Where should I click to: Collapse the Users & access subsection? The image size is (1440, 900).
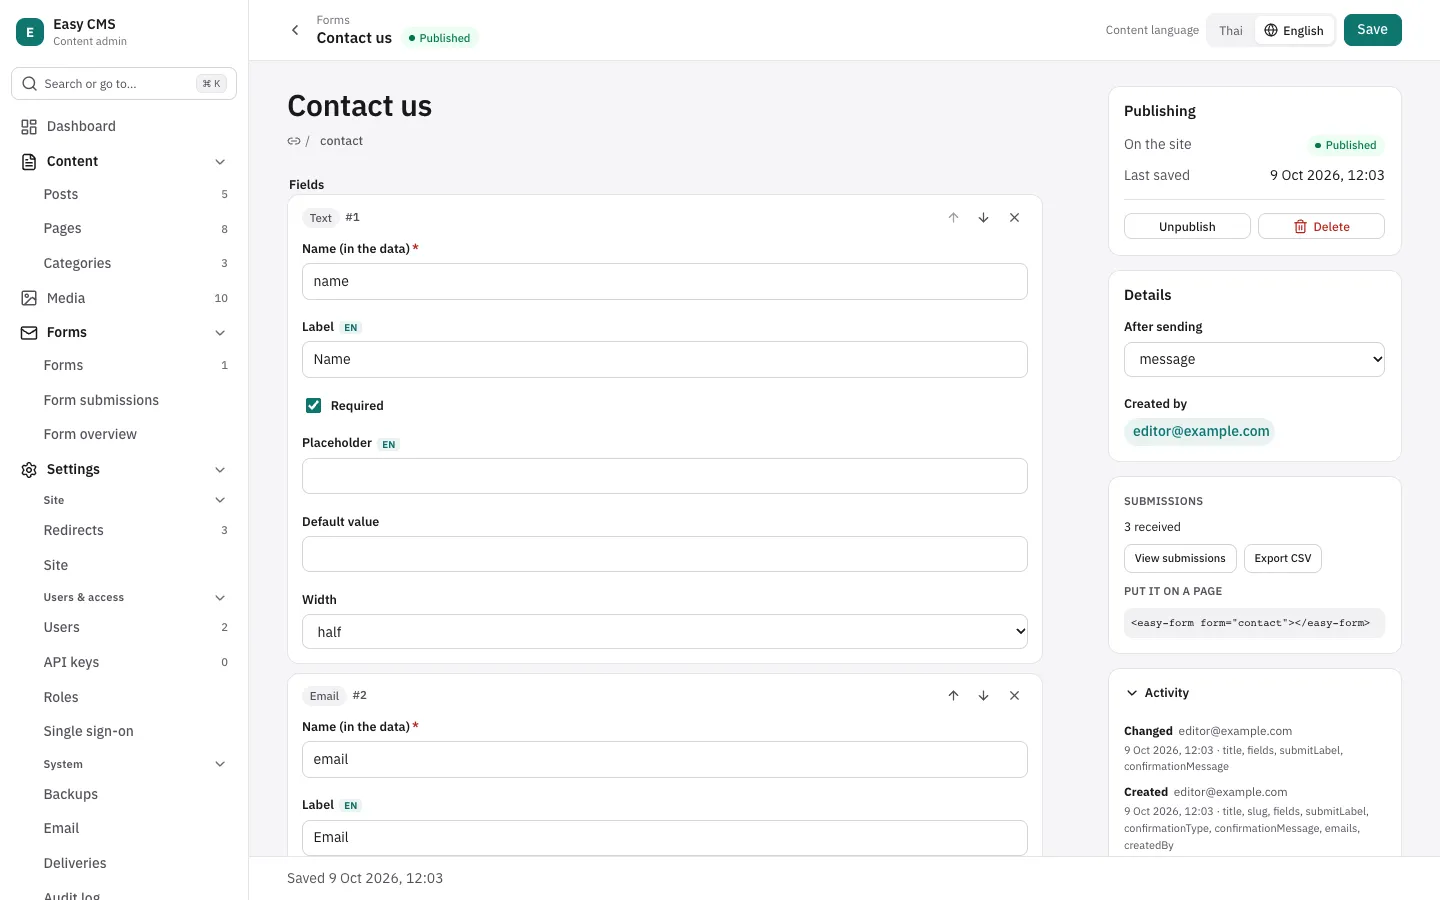coord(220,598)
